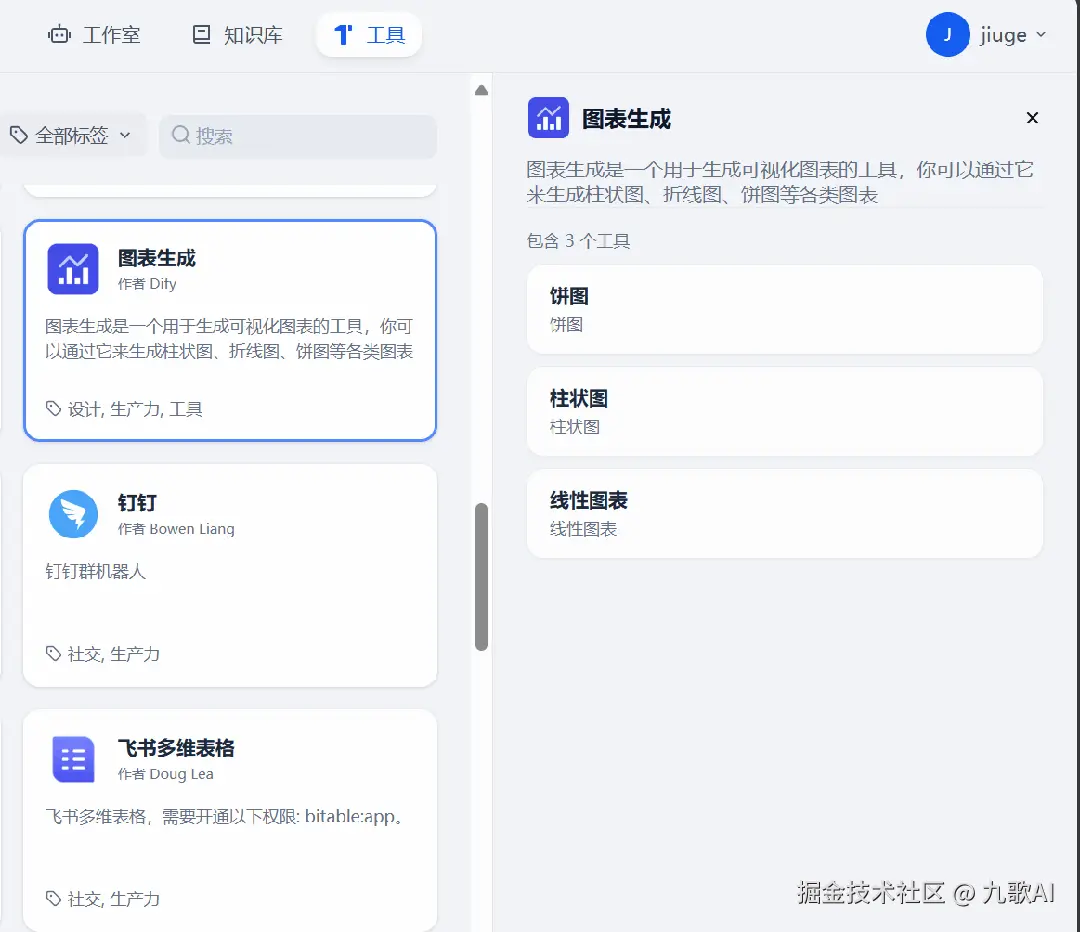Click the tag icon beside 设计, 生产力, 工具
The image size is (1080, 932).
point(53,408)
